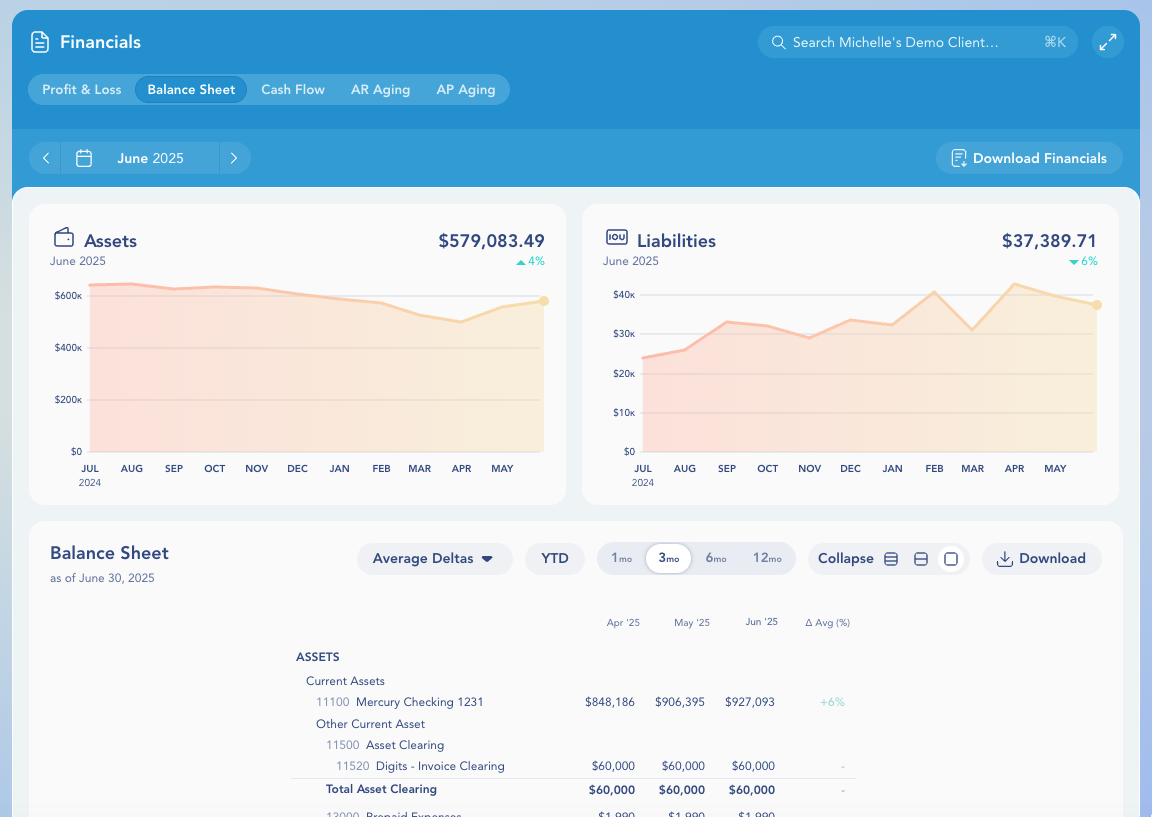Click the expand fullscreen arrows icon
This screenshot has height=817, width=1152.
click(1107, 42)
